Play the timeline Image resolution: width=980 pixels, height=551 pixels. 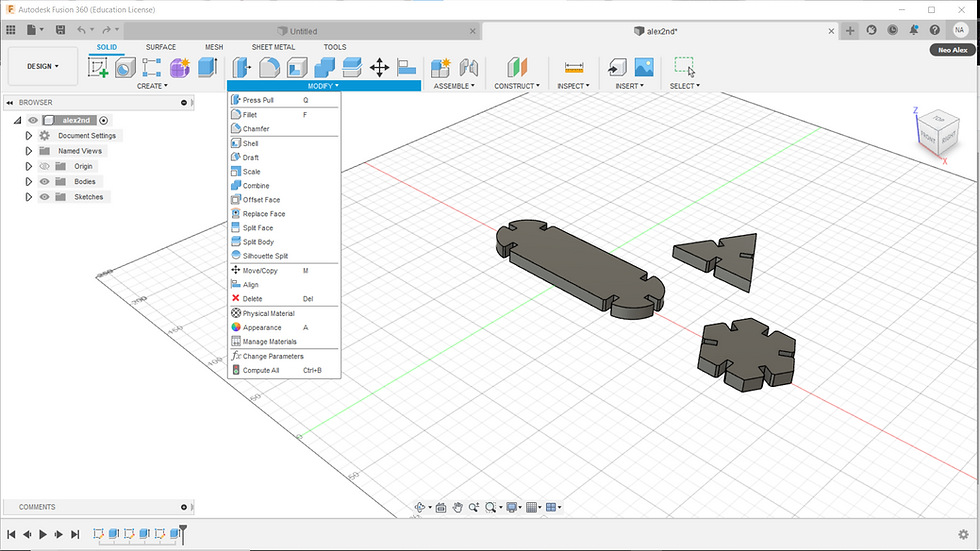pyautogui.click(x=42, y=534)
